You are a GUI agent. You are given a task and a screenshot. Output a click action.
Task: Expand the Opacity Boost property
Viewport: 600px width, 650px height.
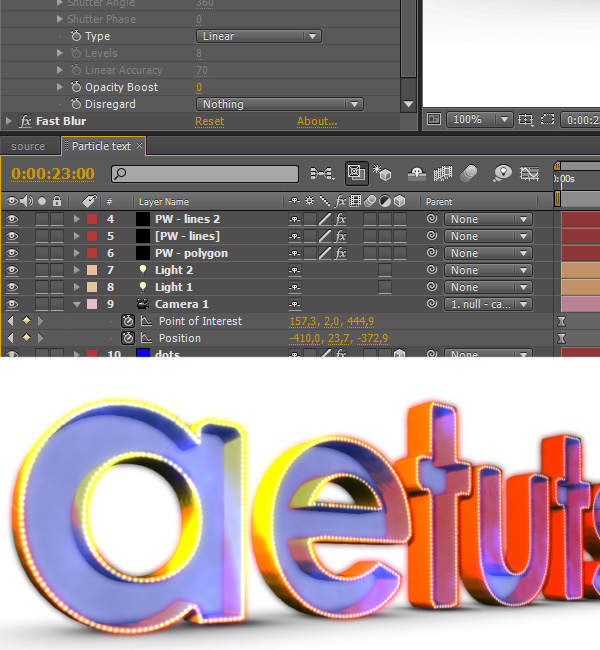pos(59,87)
